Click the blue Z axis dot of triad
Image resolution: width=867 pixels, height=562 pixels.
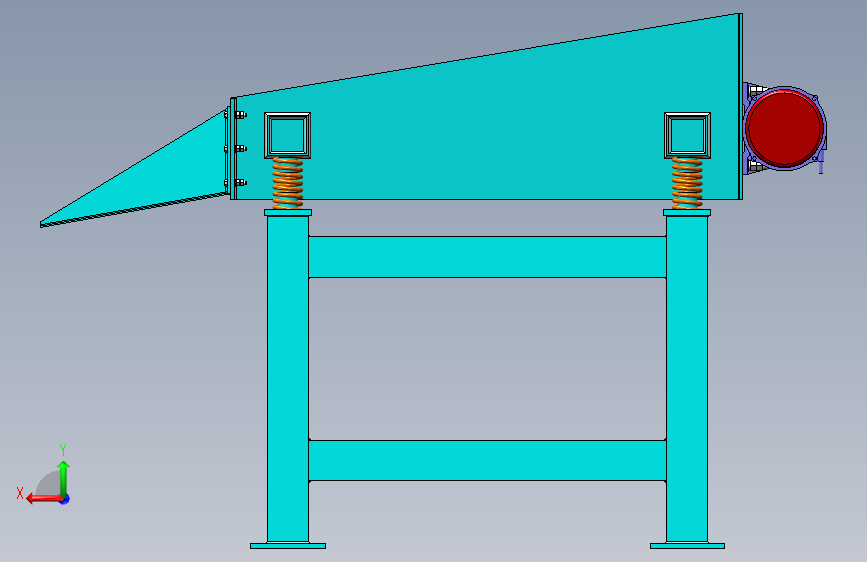(x=65, y=499)
